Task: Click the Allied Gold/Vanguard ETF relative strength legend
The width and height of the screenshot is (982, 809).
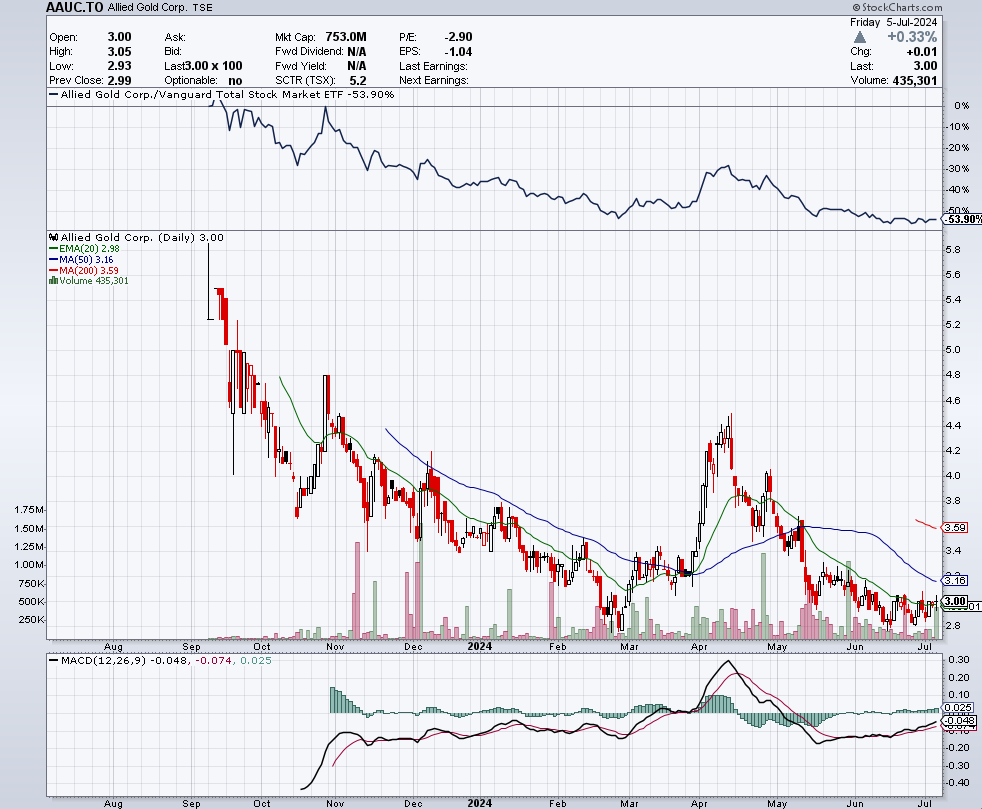Action: (222, 95)
